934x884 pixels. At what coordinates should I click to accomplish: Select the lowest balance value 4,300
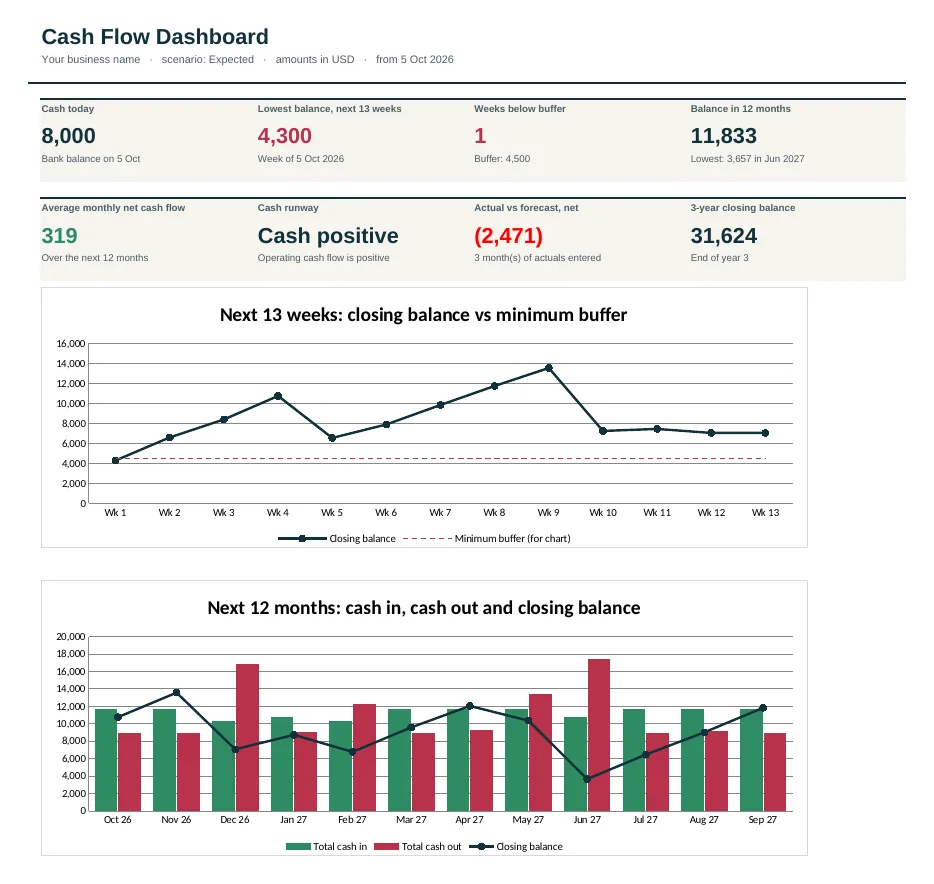coord(284,136)
